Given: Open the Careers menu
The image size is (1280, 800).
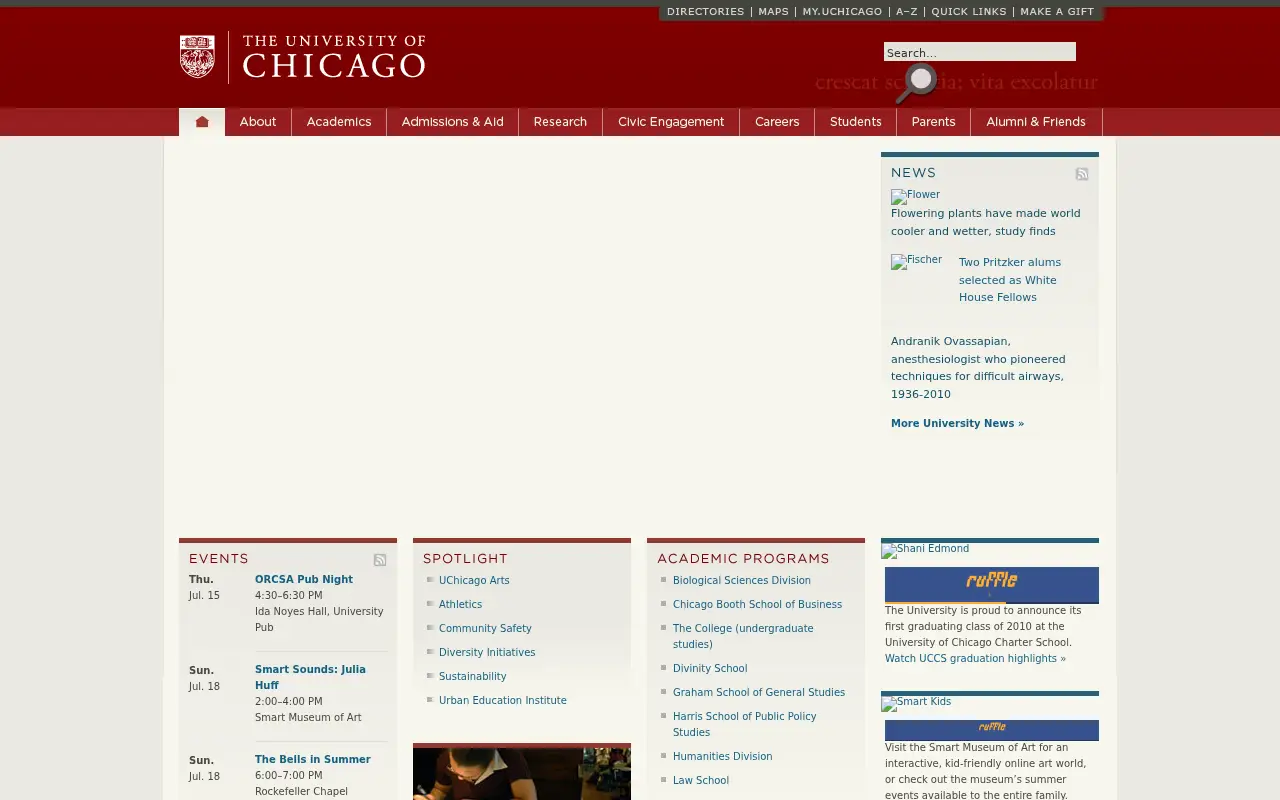Looking at the screenshot, I should click(x=777, y=122).
